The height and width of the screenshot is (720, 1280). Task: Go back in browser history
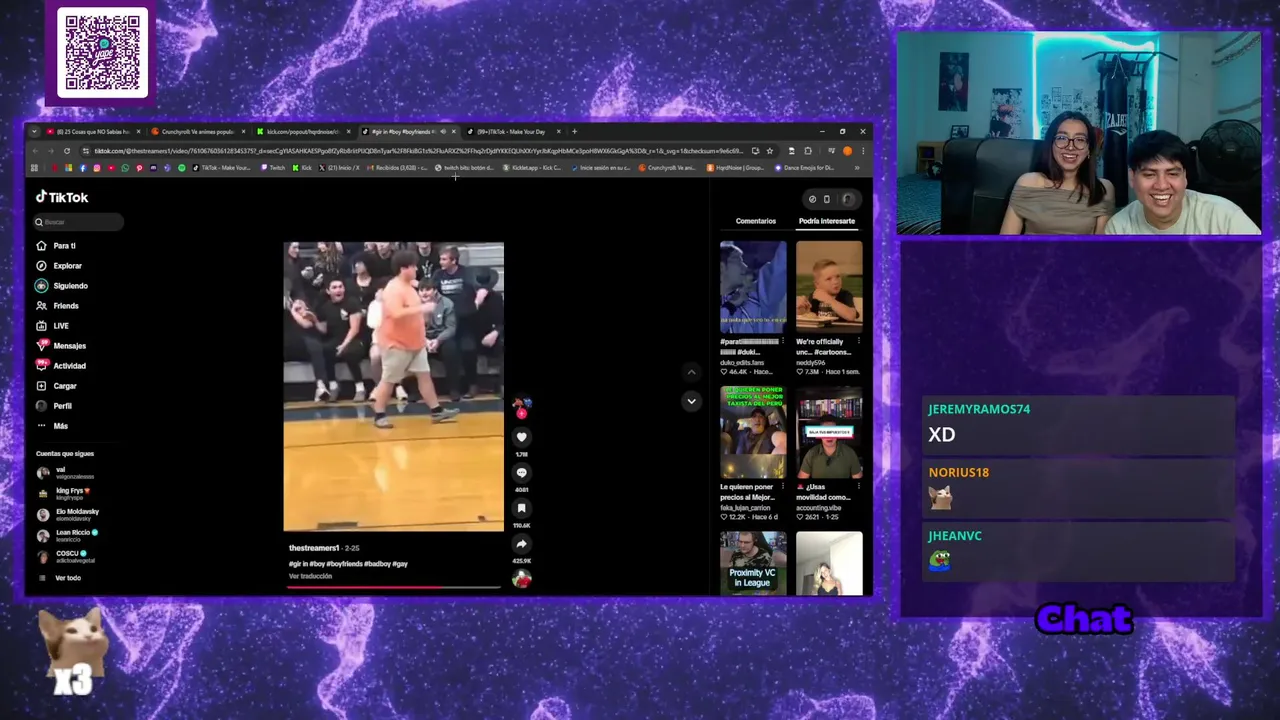click(x=36, y=151)
